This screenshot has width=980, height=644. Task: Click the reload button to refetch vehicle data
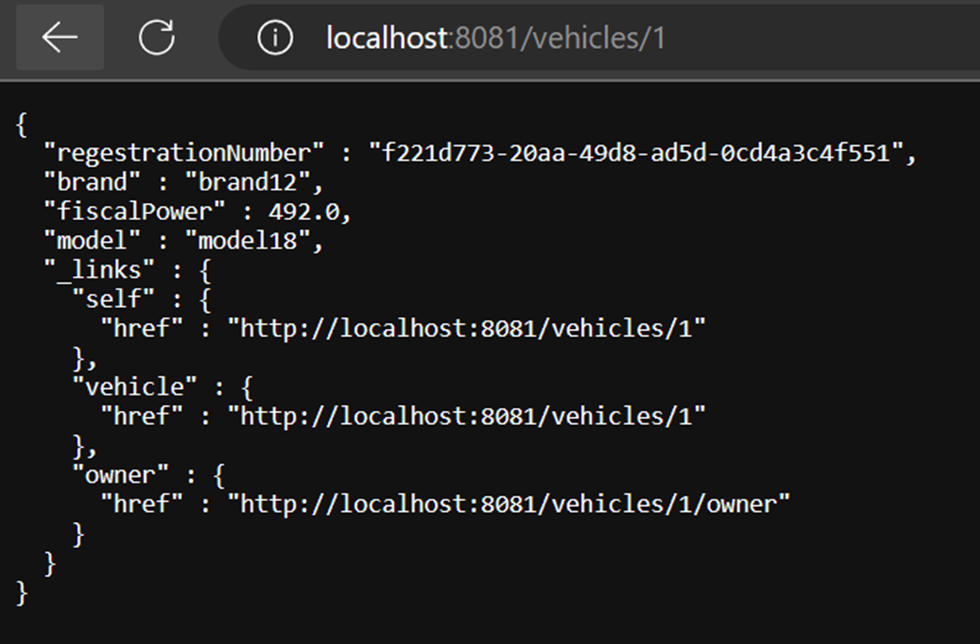[157, 36]
